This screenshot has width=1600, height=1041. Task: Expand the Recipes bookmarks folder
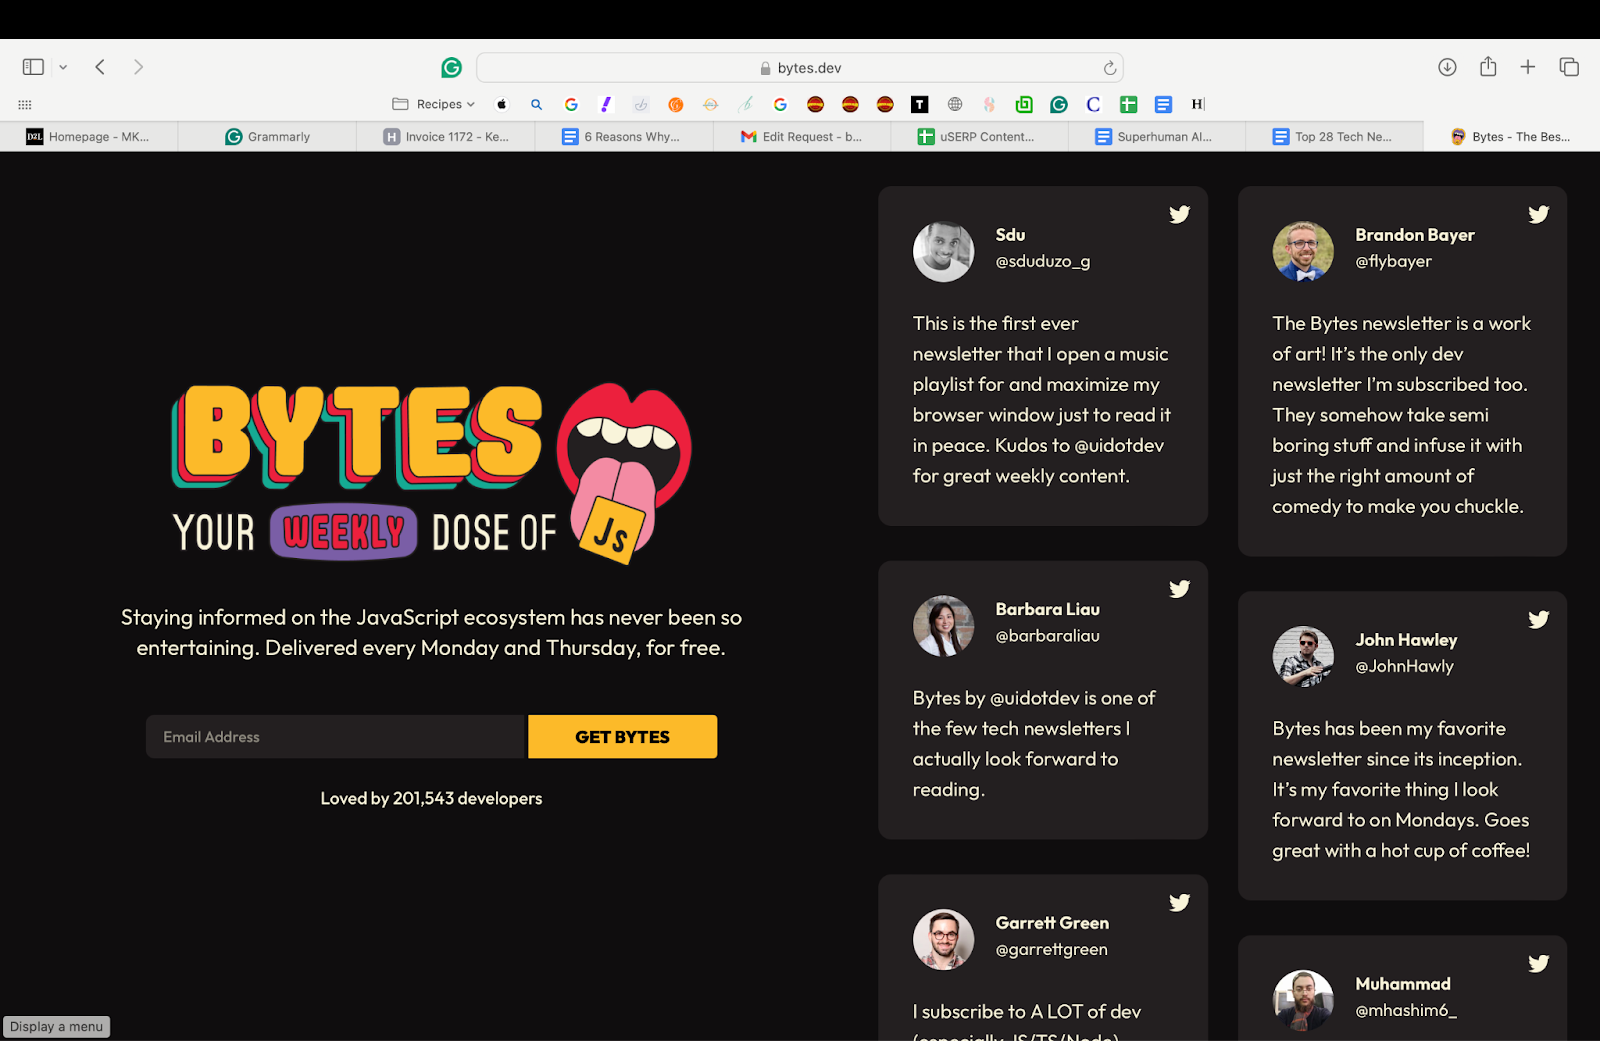pos(434,104)
